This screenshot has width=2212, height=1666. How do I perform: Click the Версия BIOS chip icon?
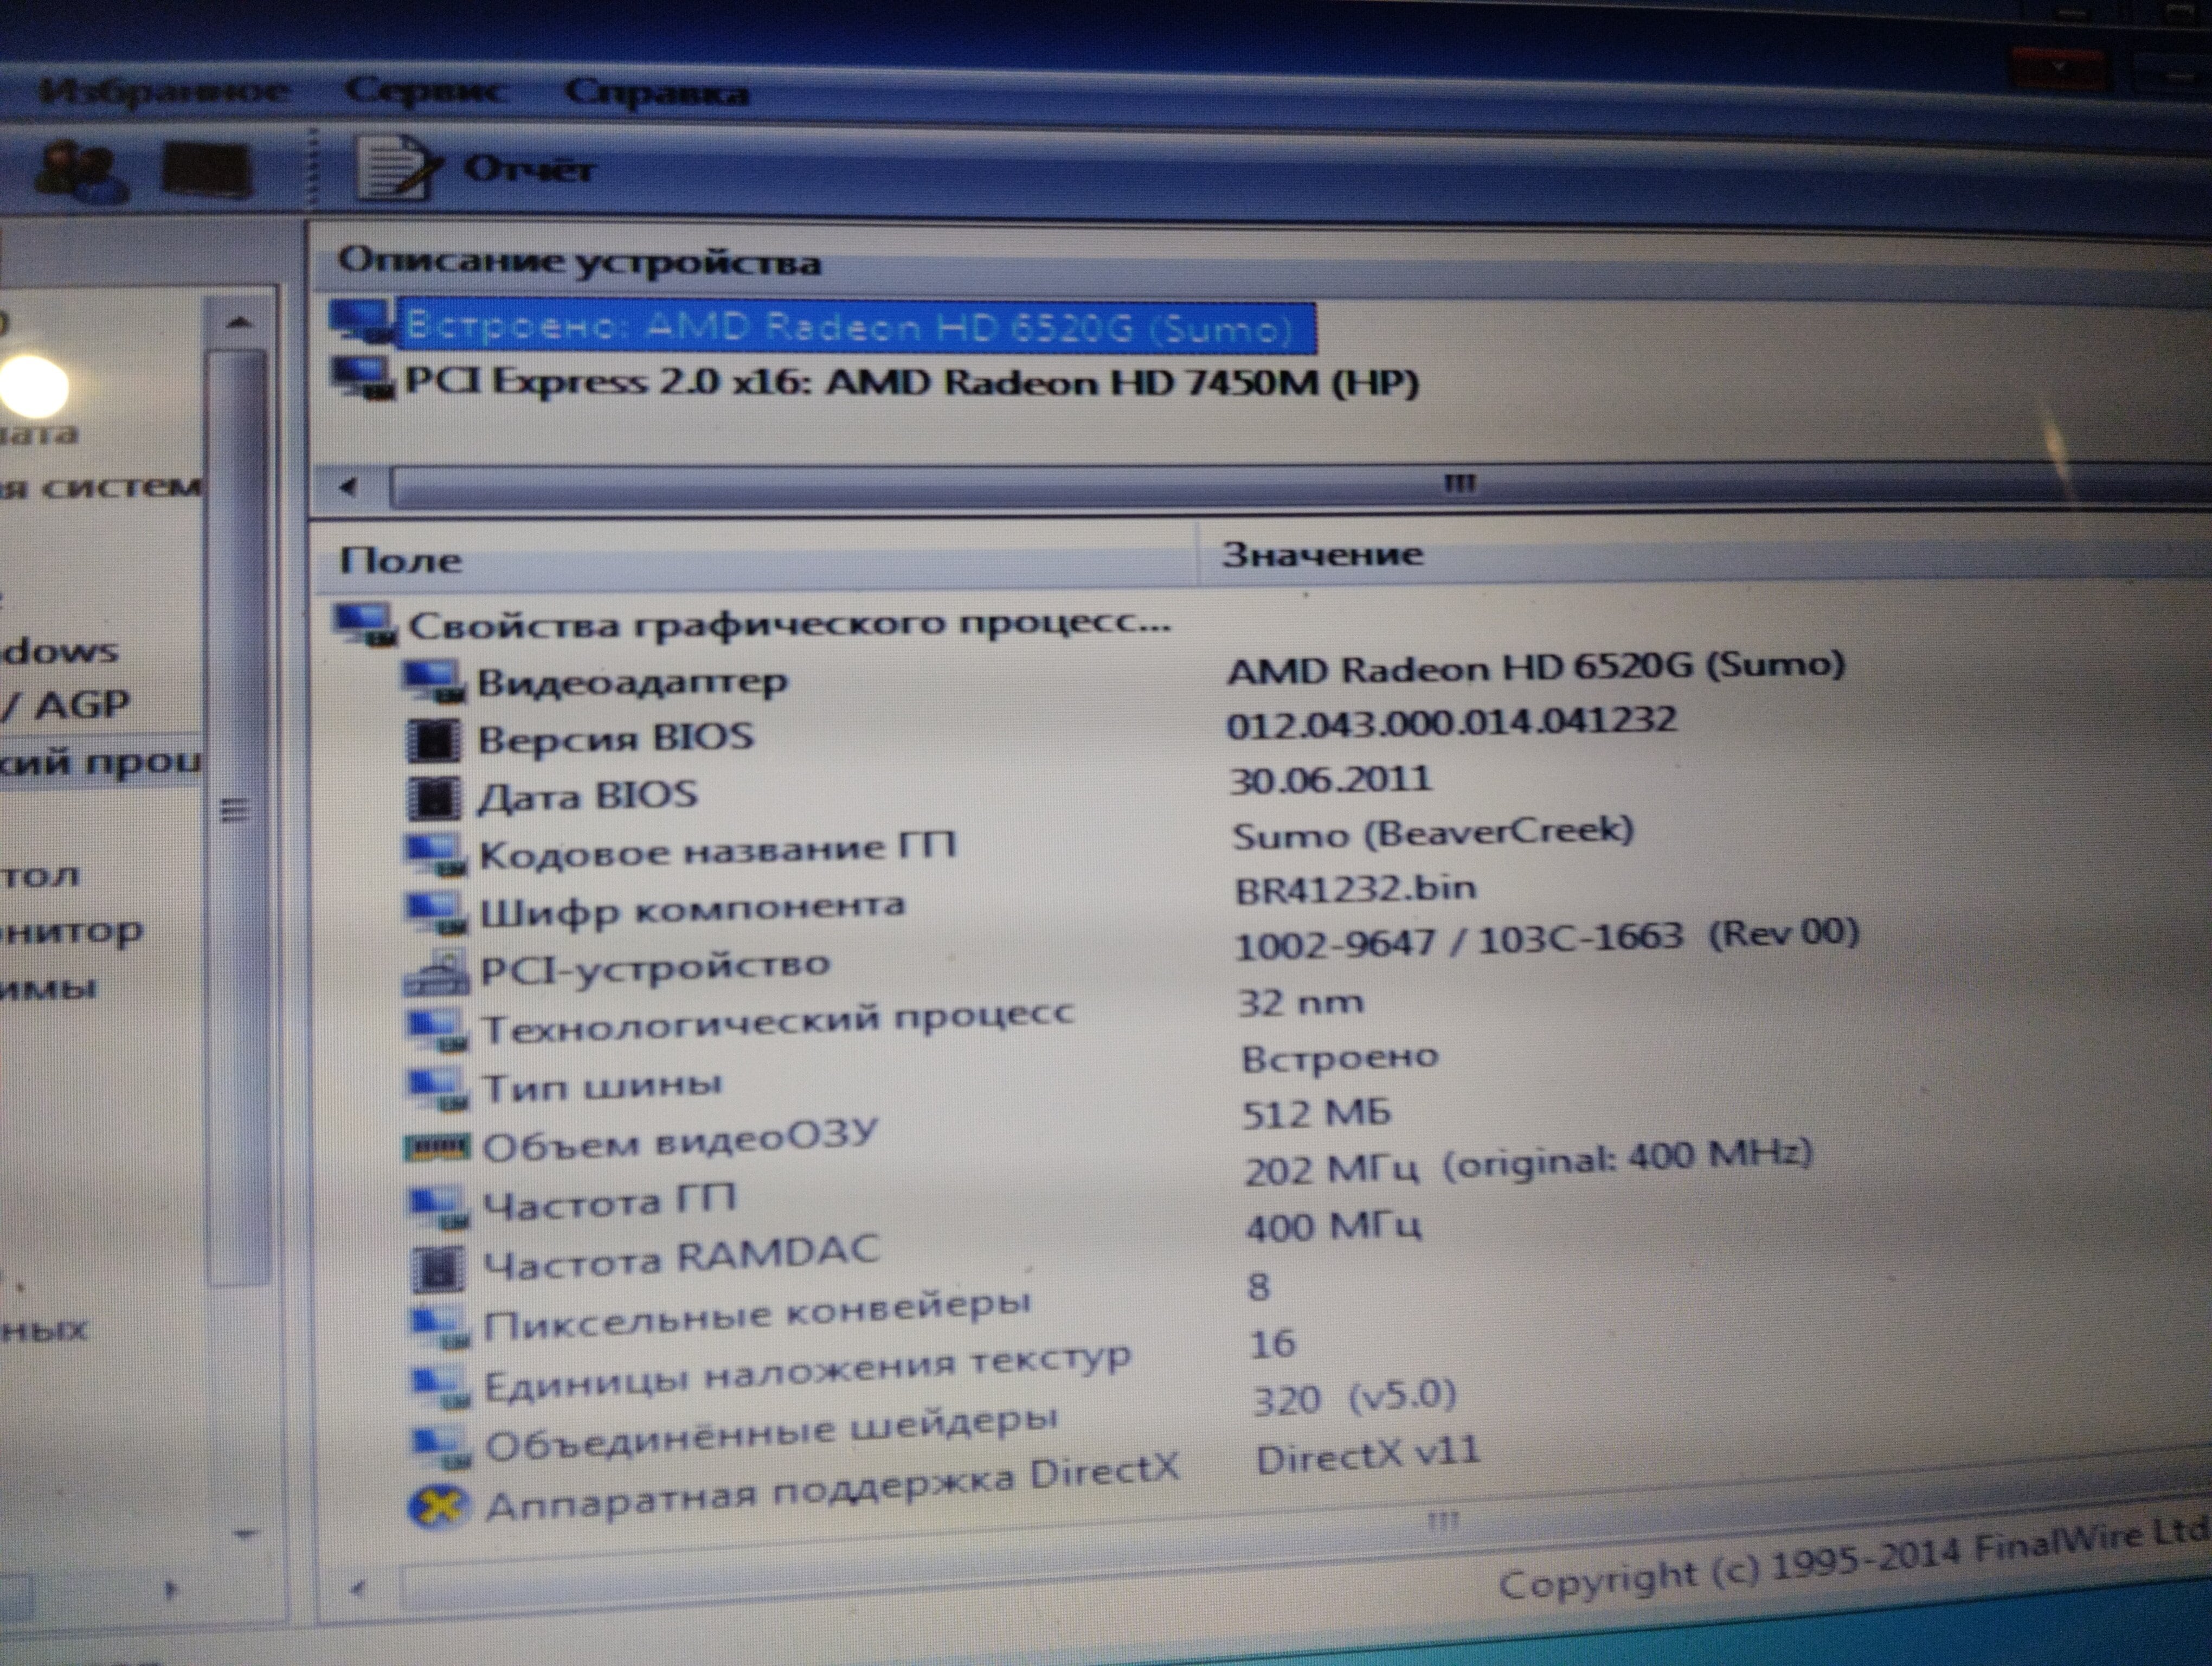[435, 741]
